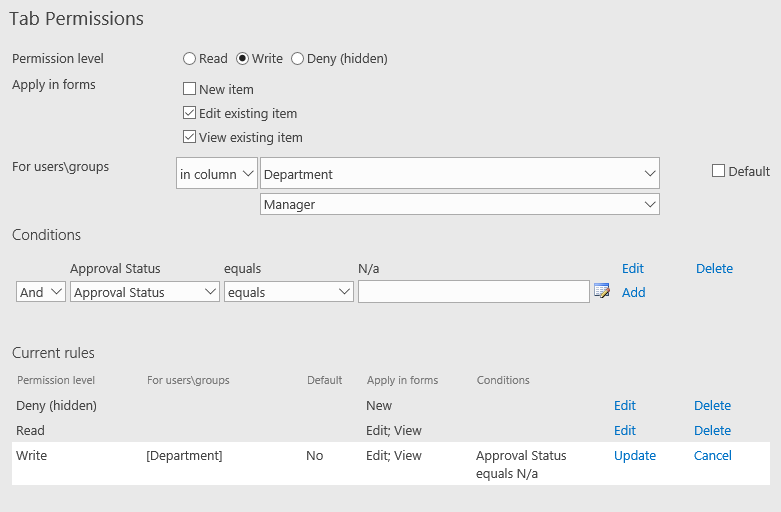This screenshot has height=512, width=781.
Task: Delete the Deny (hidden) rule
Action: tap(712, 405)
